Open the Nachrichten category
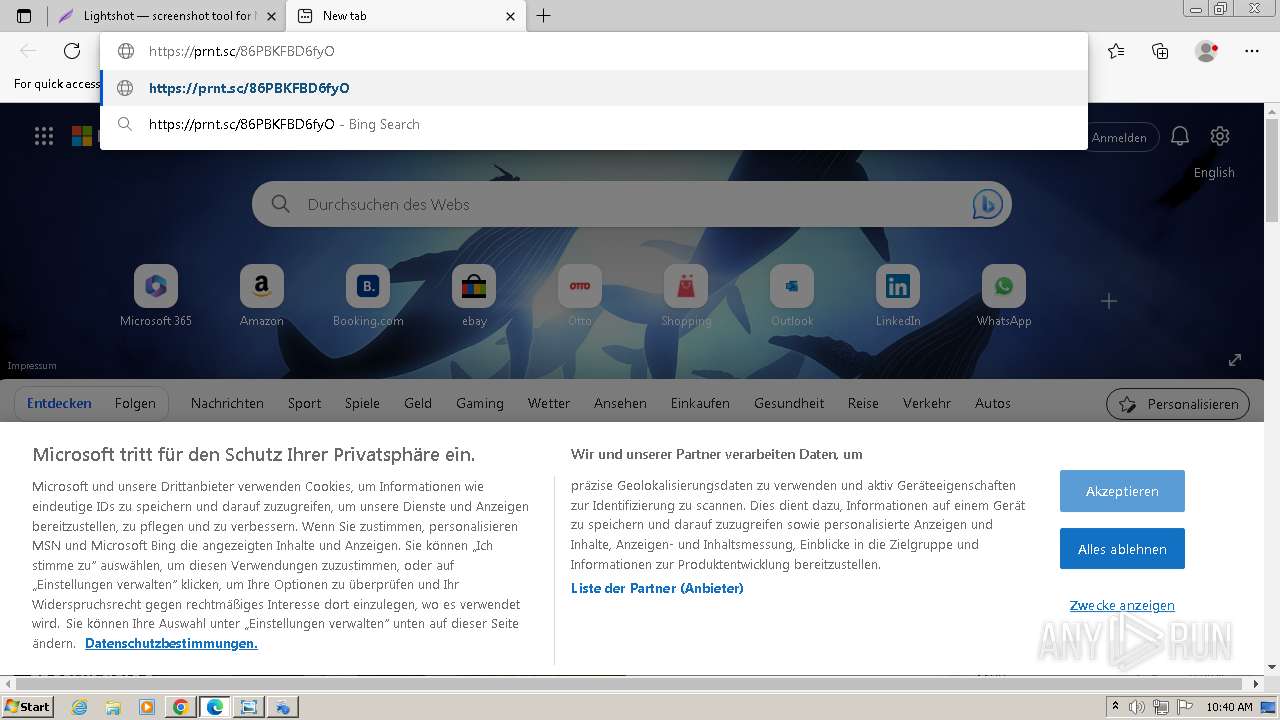This screenshot has height=720, width=1280. point(227,403)
